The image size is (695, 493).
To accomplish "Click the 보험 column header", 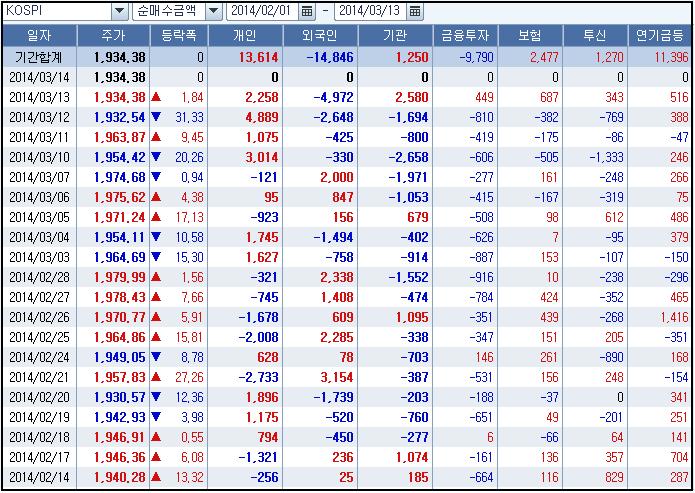I will coord(530,35).
